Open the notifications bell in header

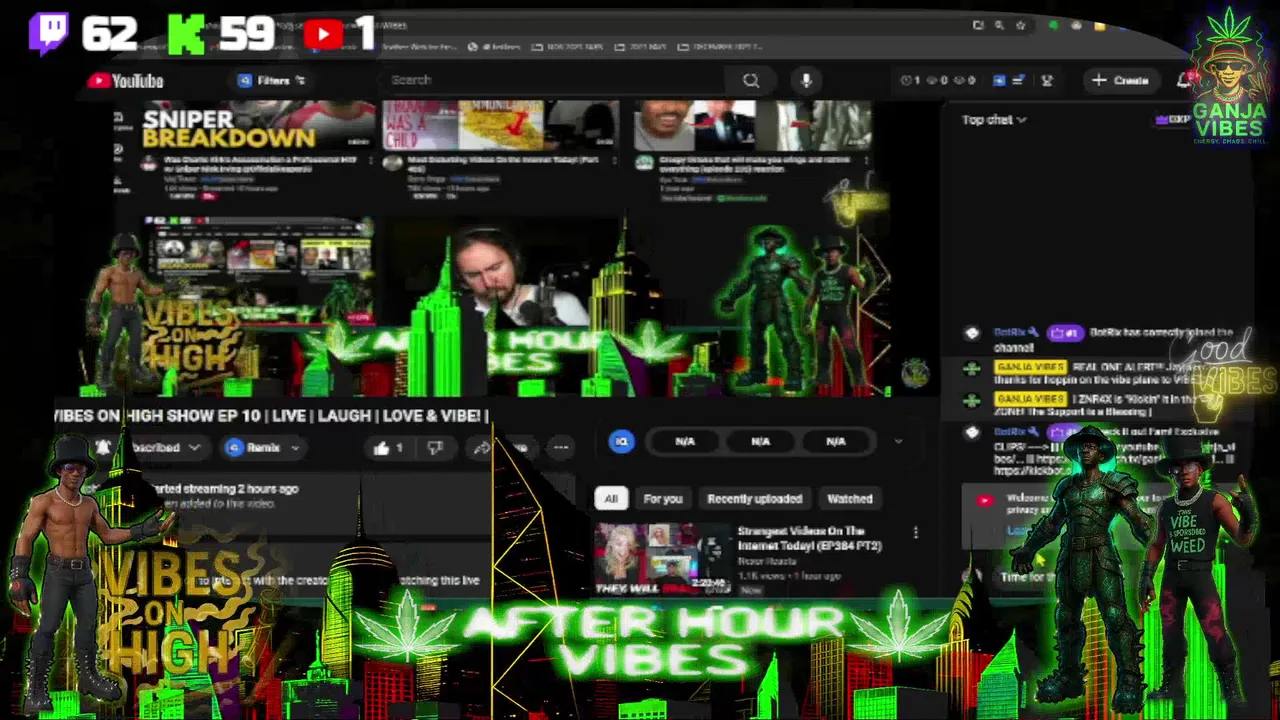coord(1184,80)
